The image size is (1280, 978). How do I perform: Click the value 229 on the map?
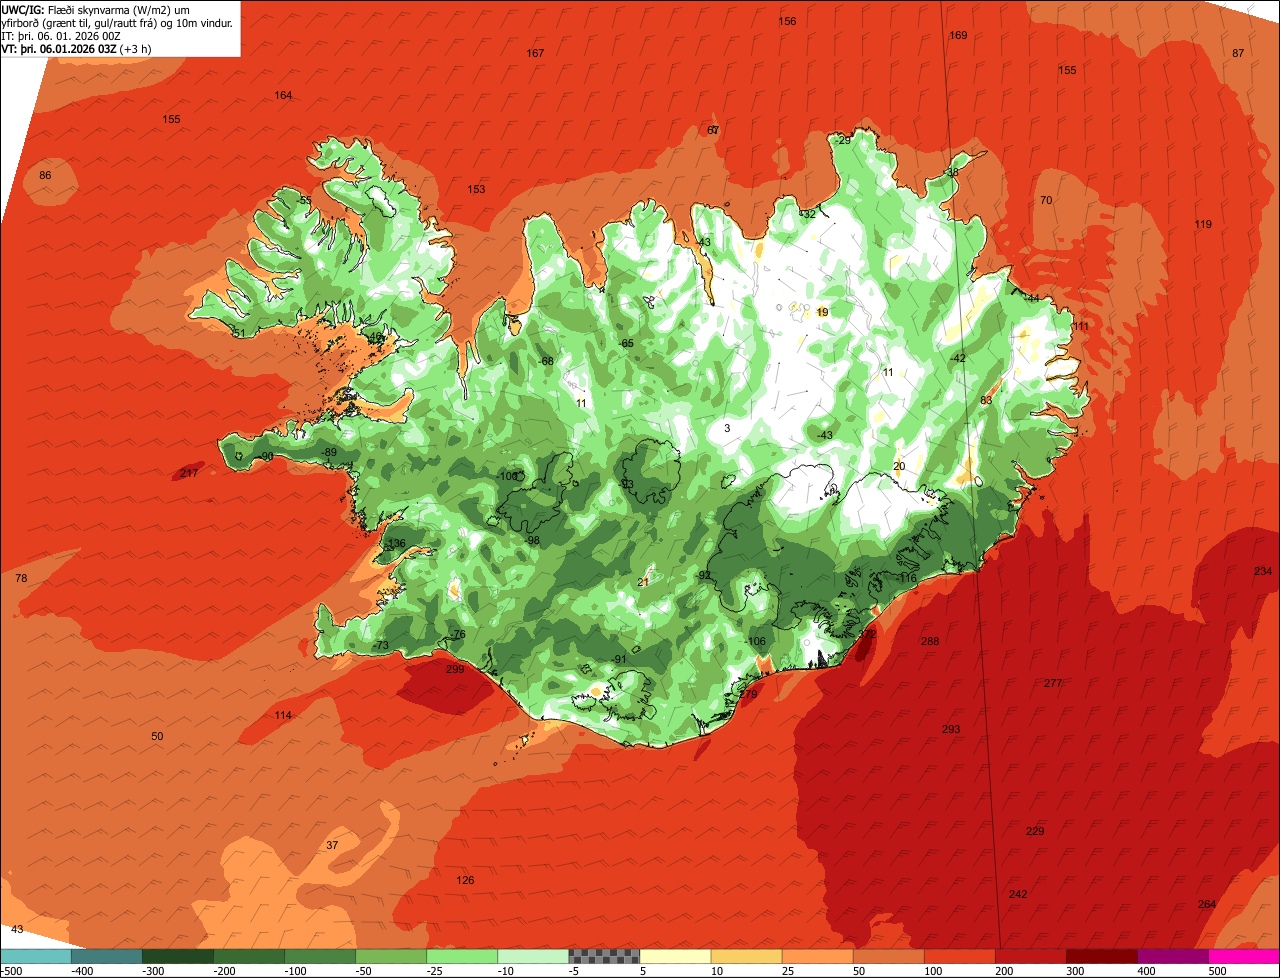1035,831
